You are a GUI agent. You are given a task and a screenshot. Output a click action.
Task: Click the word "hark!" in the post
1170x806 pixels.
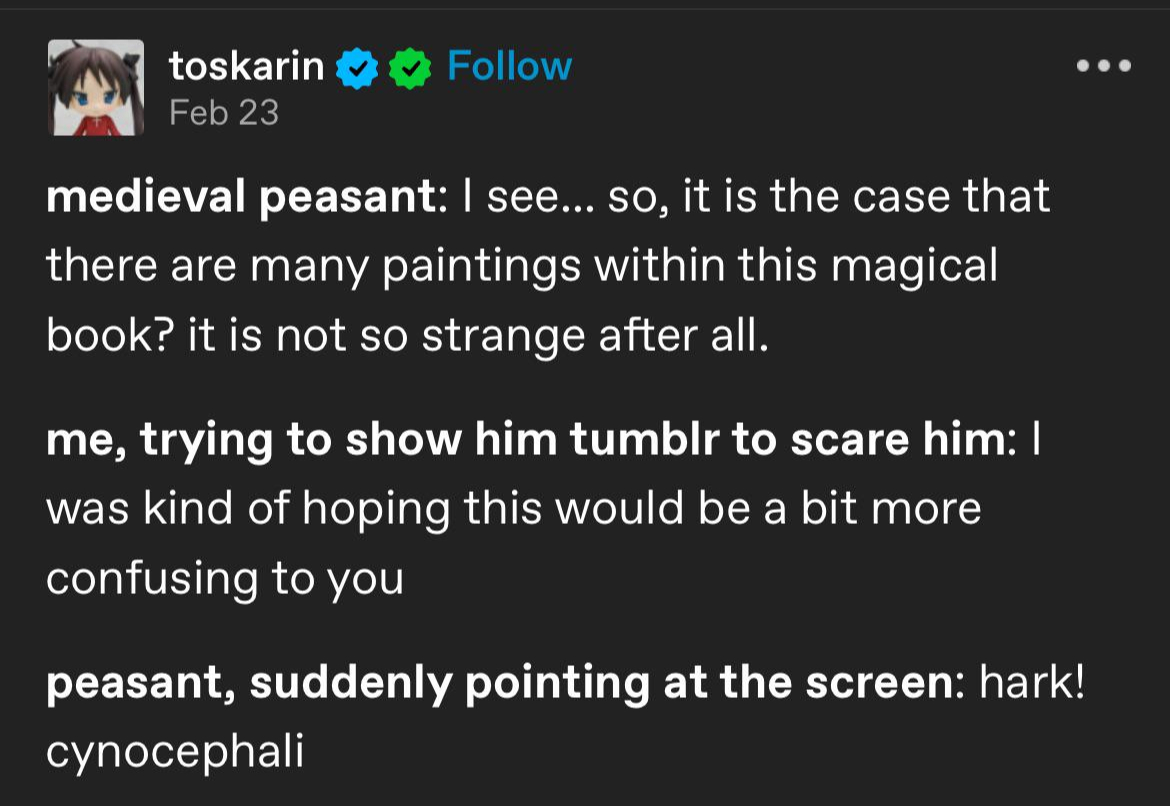click(x=1032, y=683)
